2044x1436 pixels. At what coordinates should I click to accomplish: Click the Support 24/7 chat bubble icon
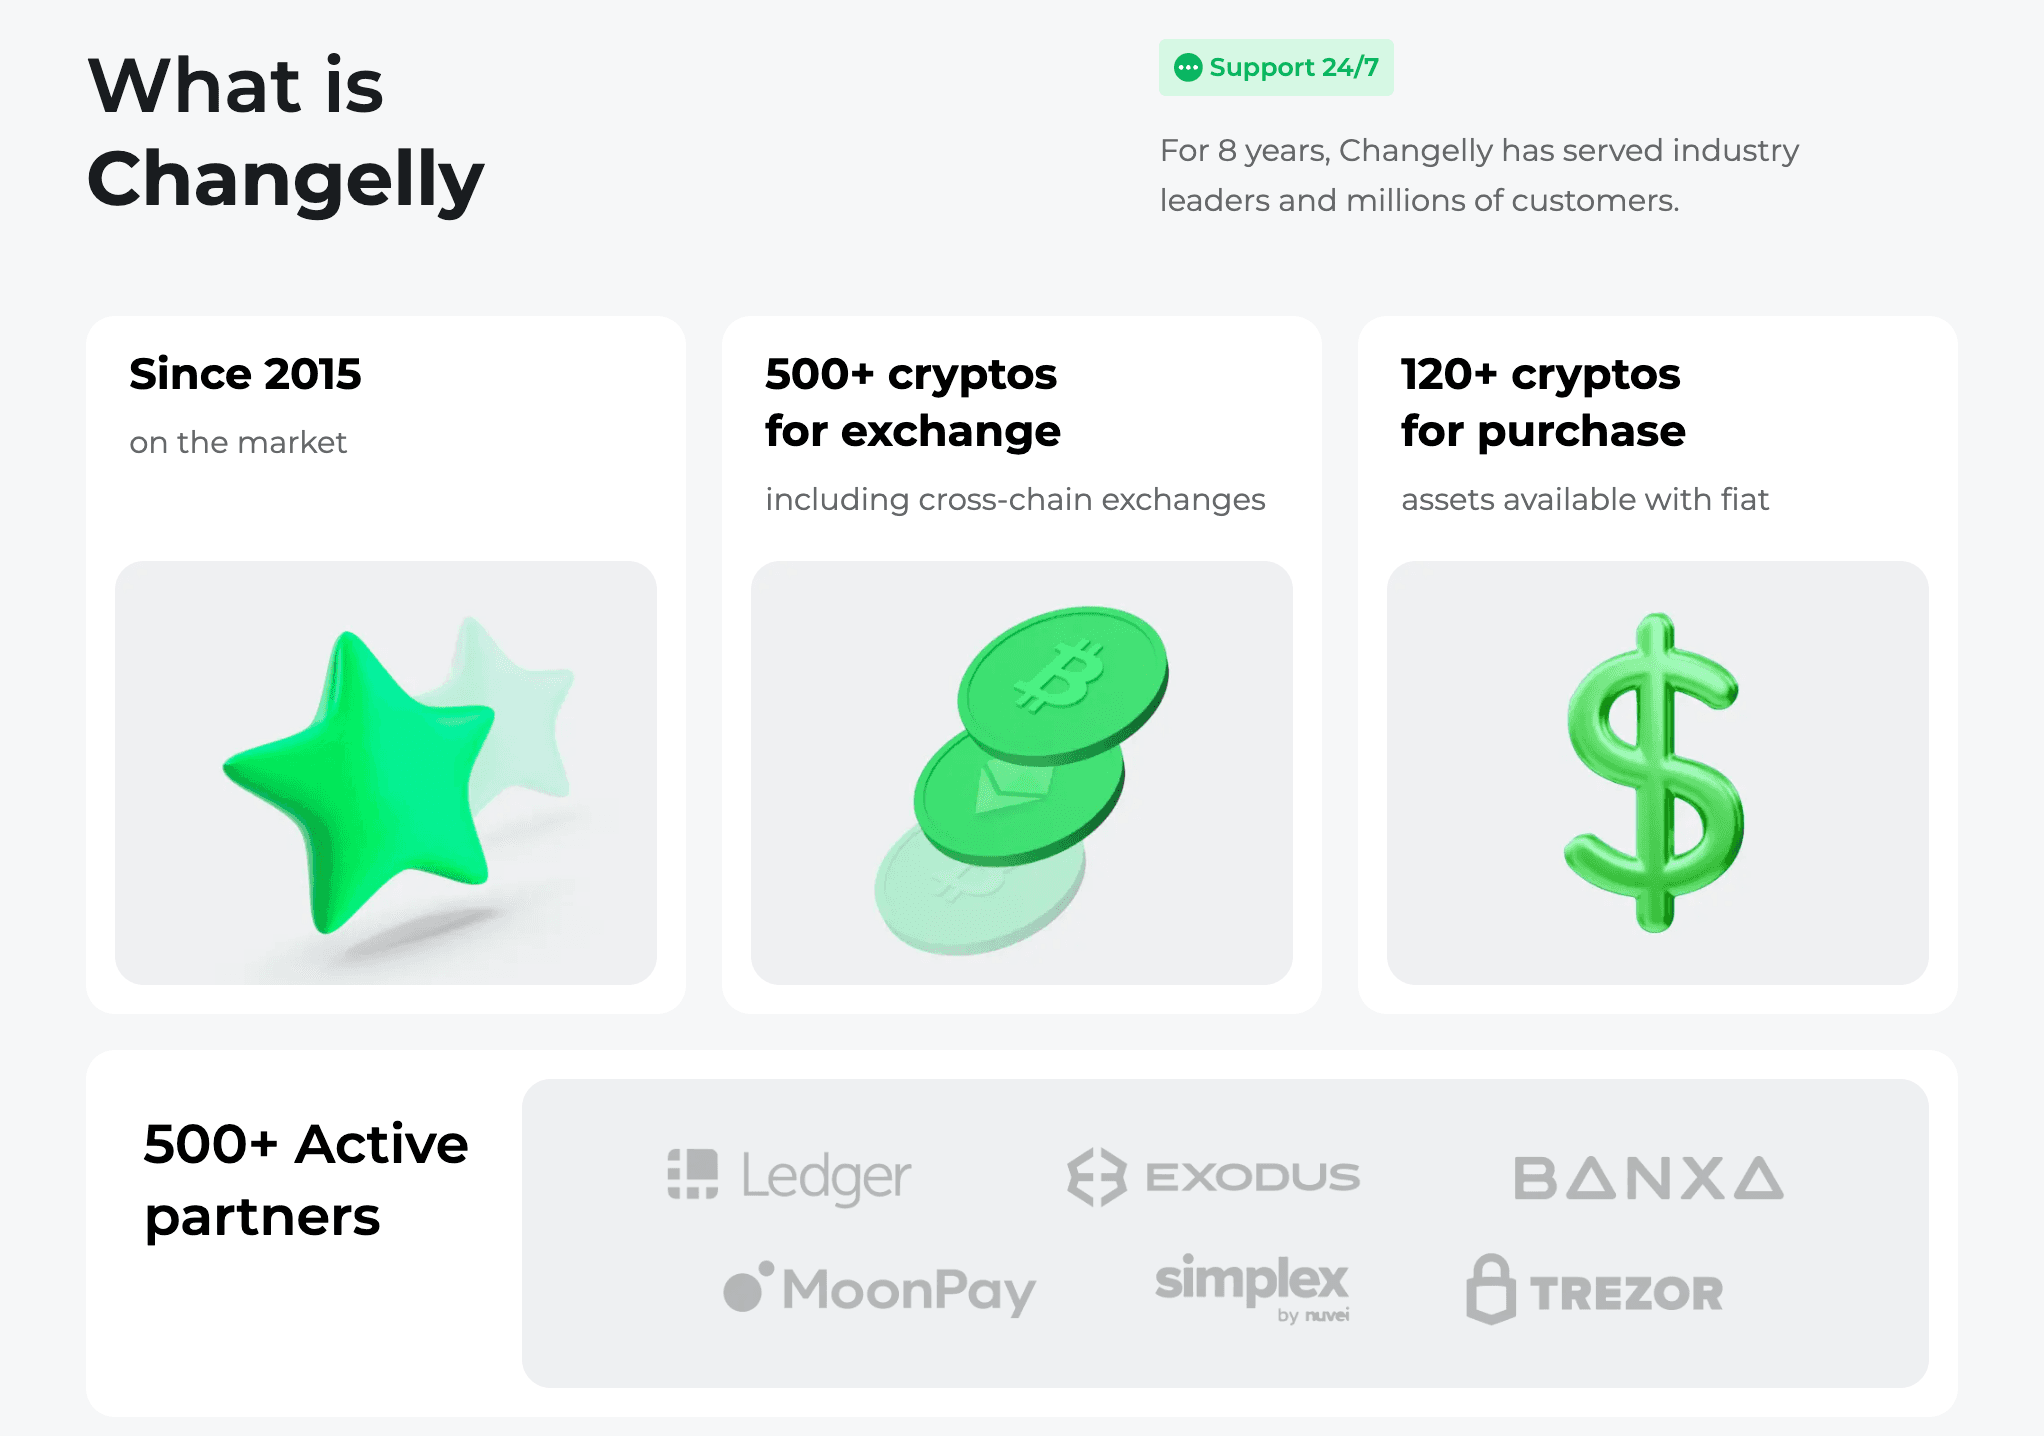click(x=1187, y=68)
